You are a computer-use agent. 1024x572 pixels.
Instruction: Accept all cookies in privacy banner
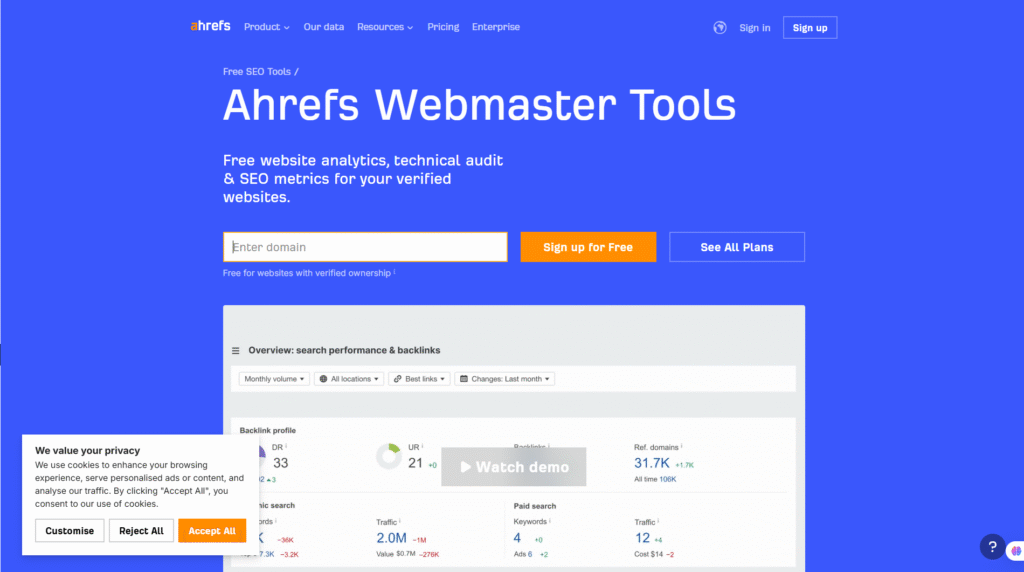pos(212,531)
